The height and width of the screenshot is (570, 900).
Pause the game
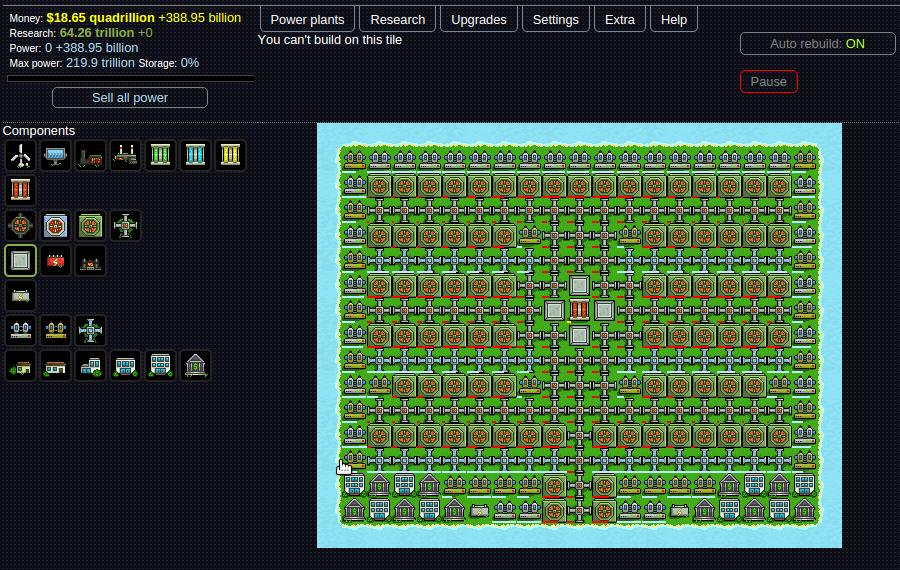[x=769, y=82]
